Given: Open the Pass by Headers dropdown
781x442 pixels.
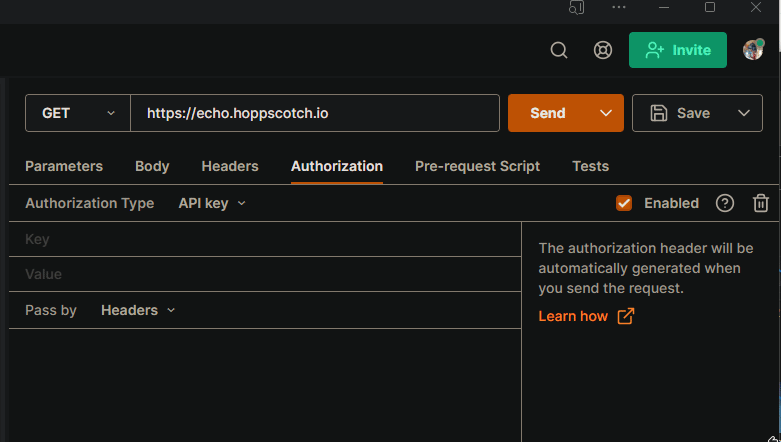Looking at the screenshot, I should [x=138, y=310].
